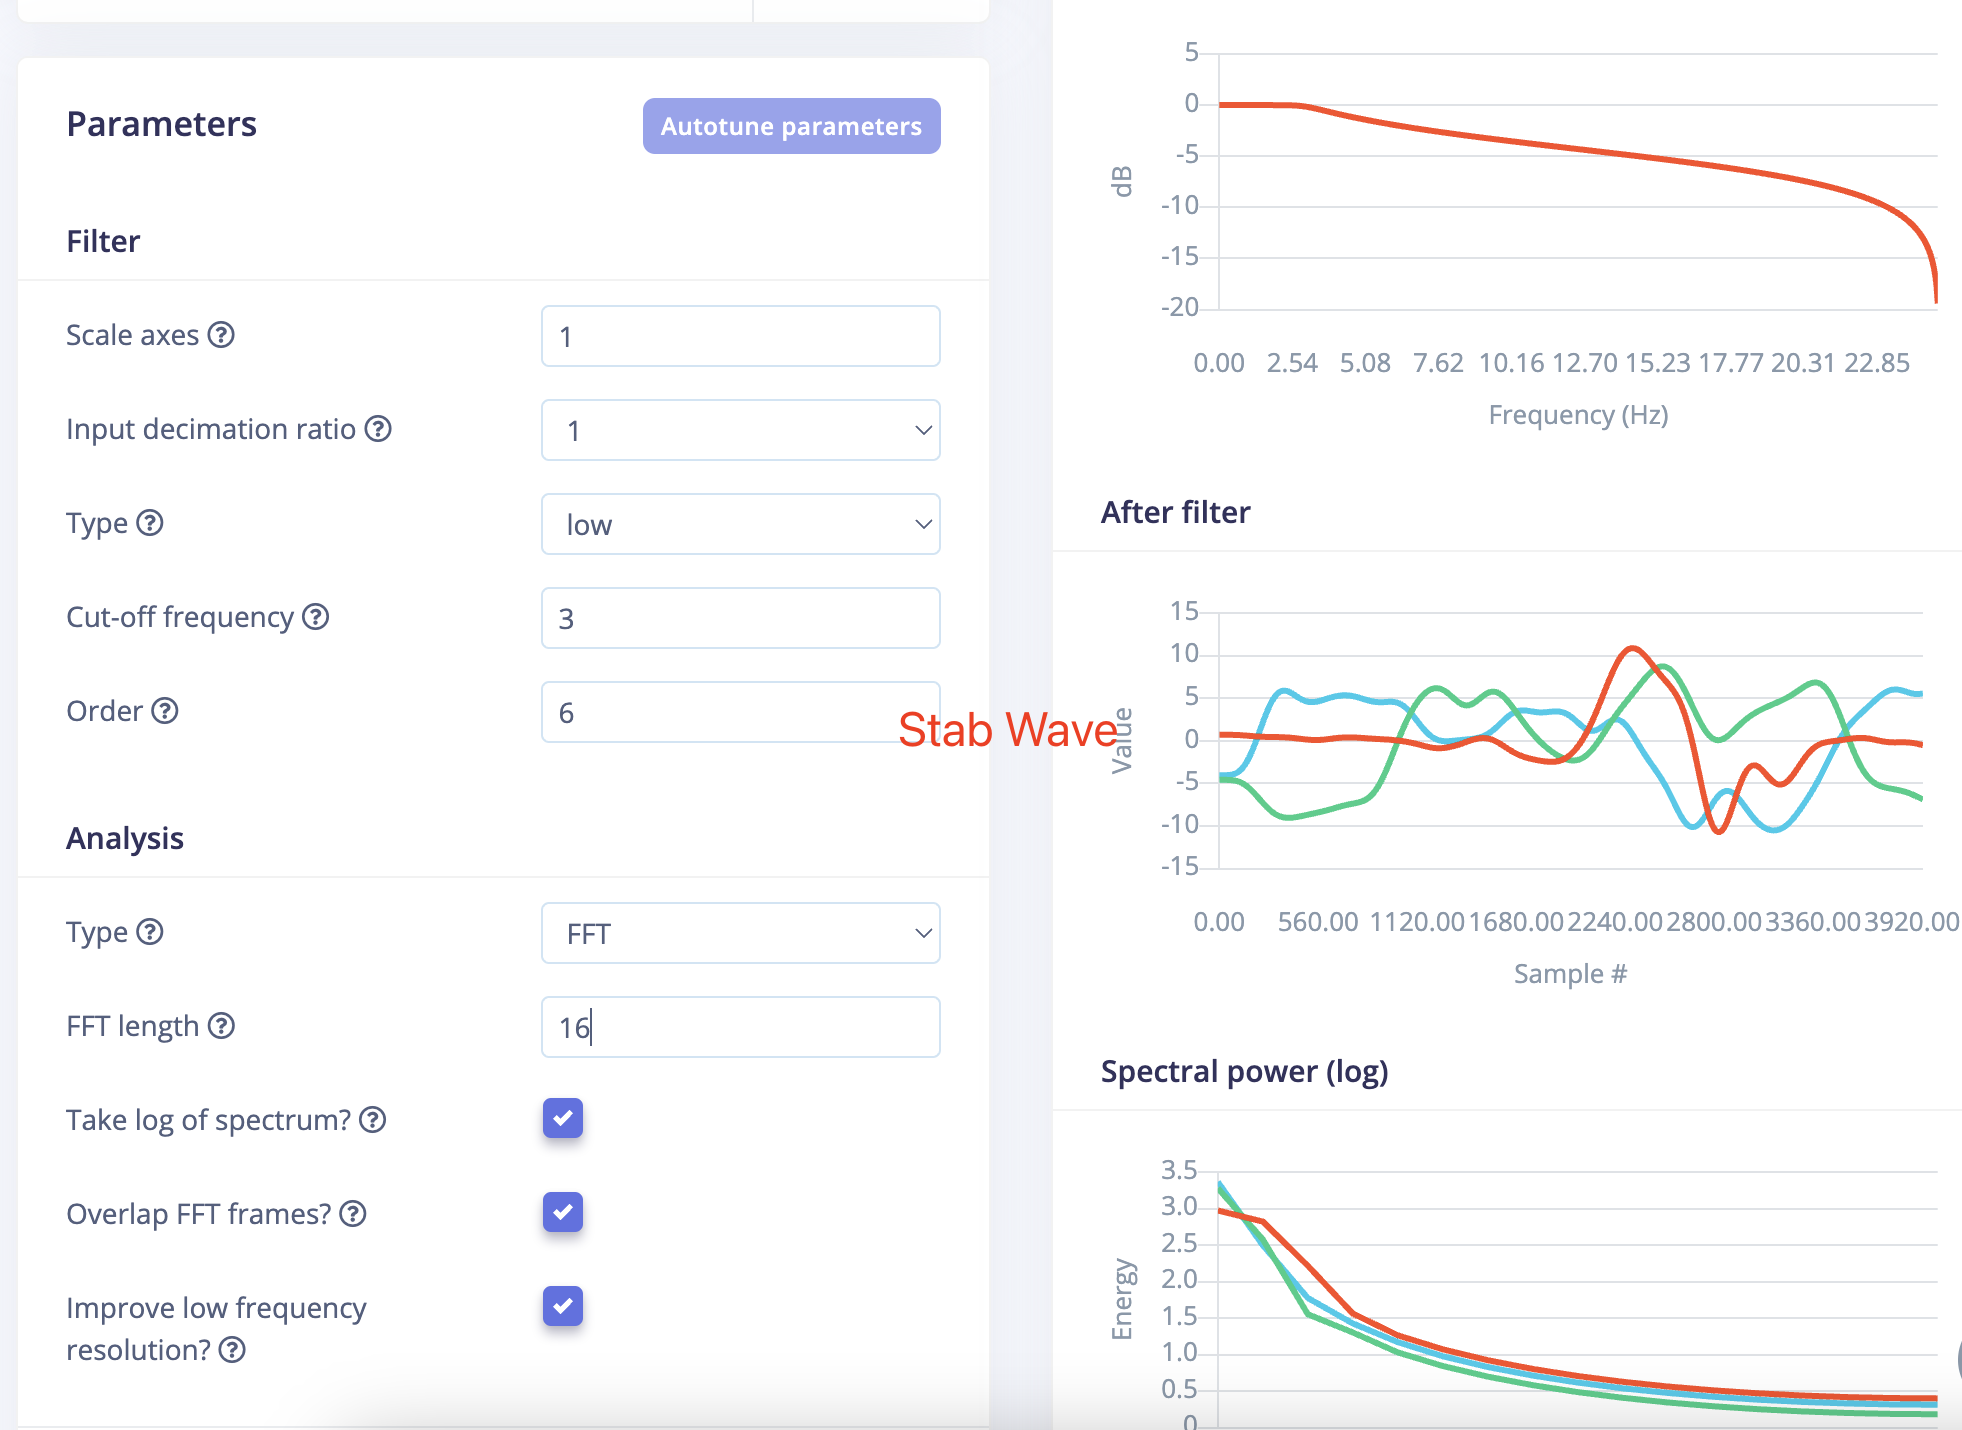
Task: Click the Filter section heading
Action: tap(103, 241)
